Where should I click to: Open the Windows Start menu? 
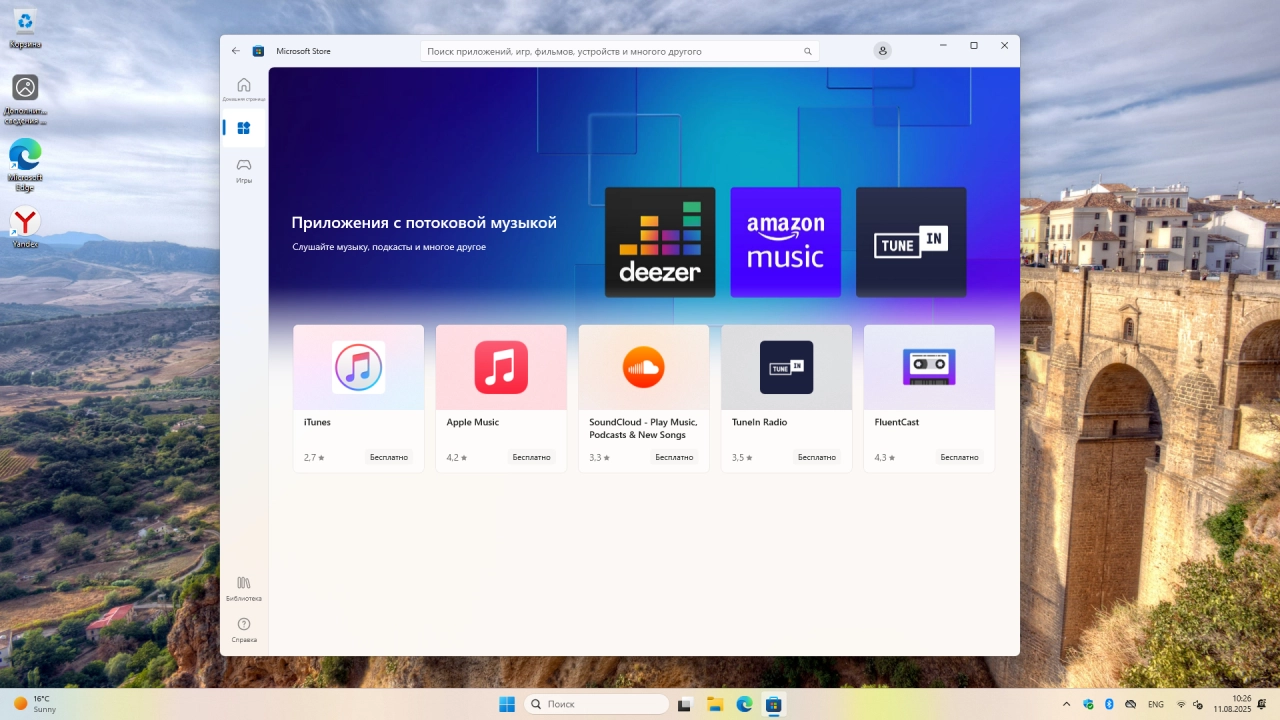point(507,704)
